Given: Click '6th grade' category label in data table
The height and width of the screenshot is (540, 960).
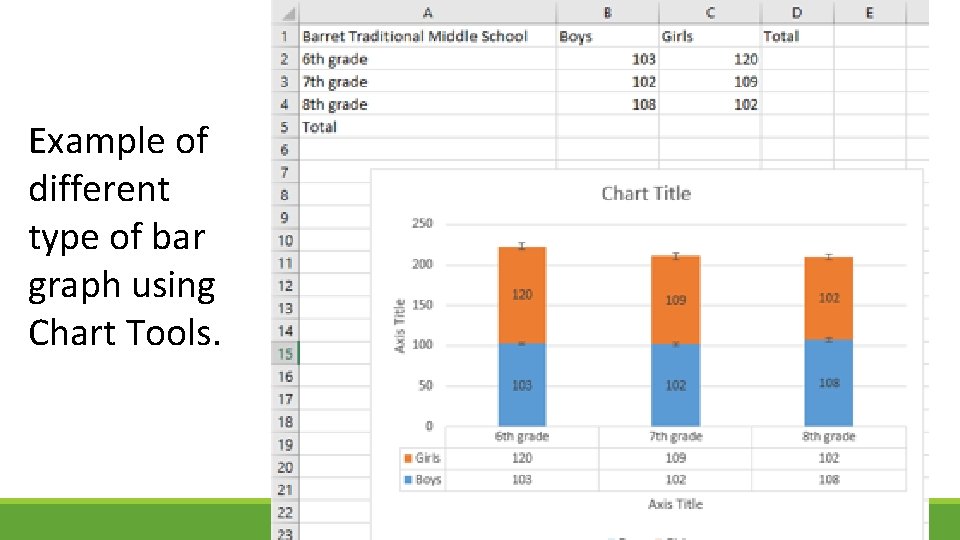Looking at the screenshot, I should [x=522, y=437].
